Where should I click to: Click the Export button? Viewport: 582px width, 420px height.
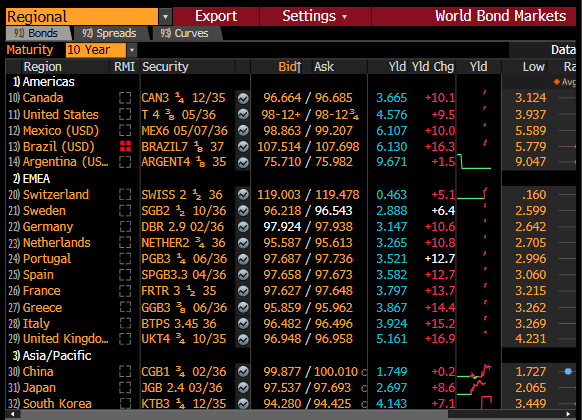click(216, 16)
